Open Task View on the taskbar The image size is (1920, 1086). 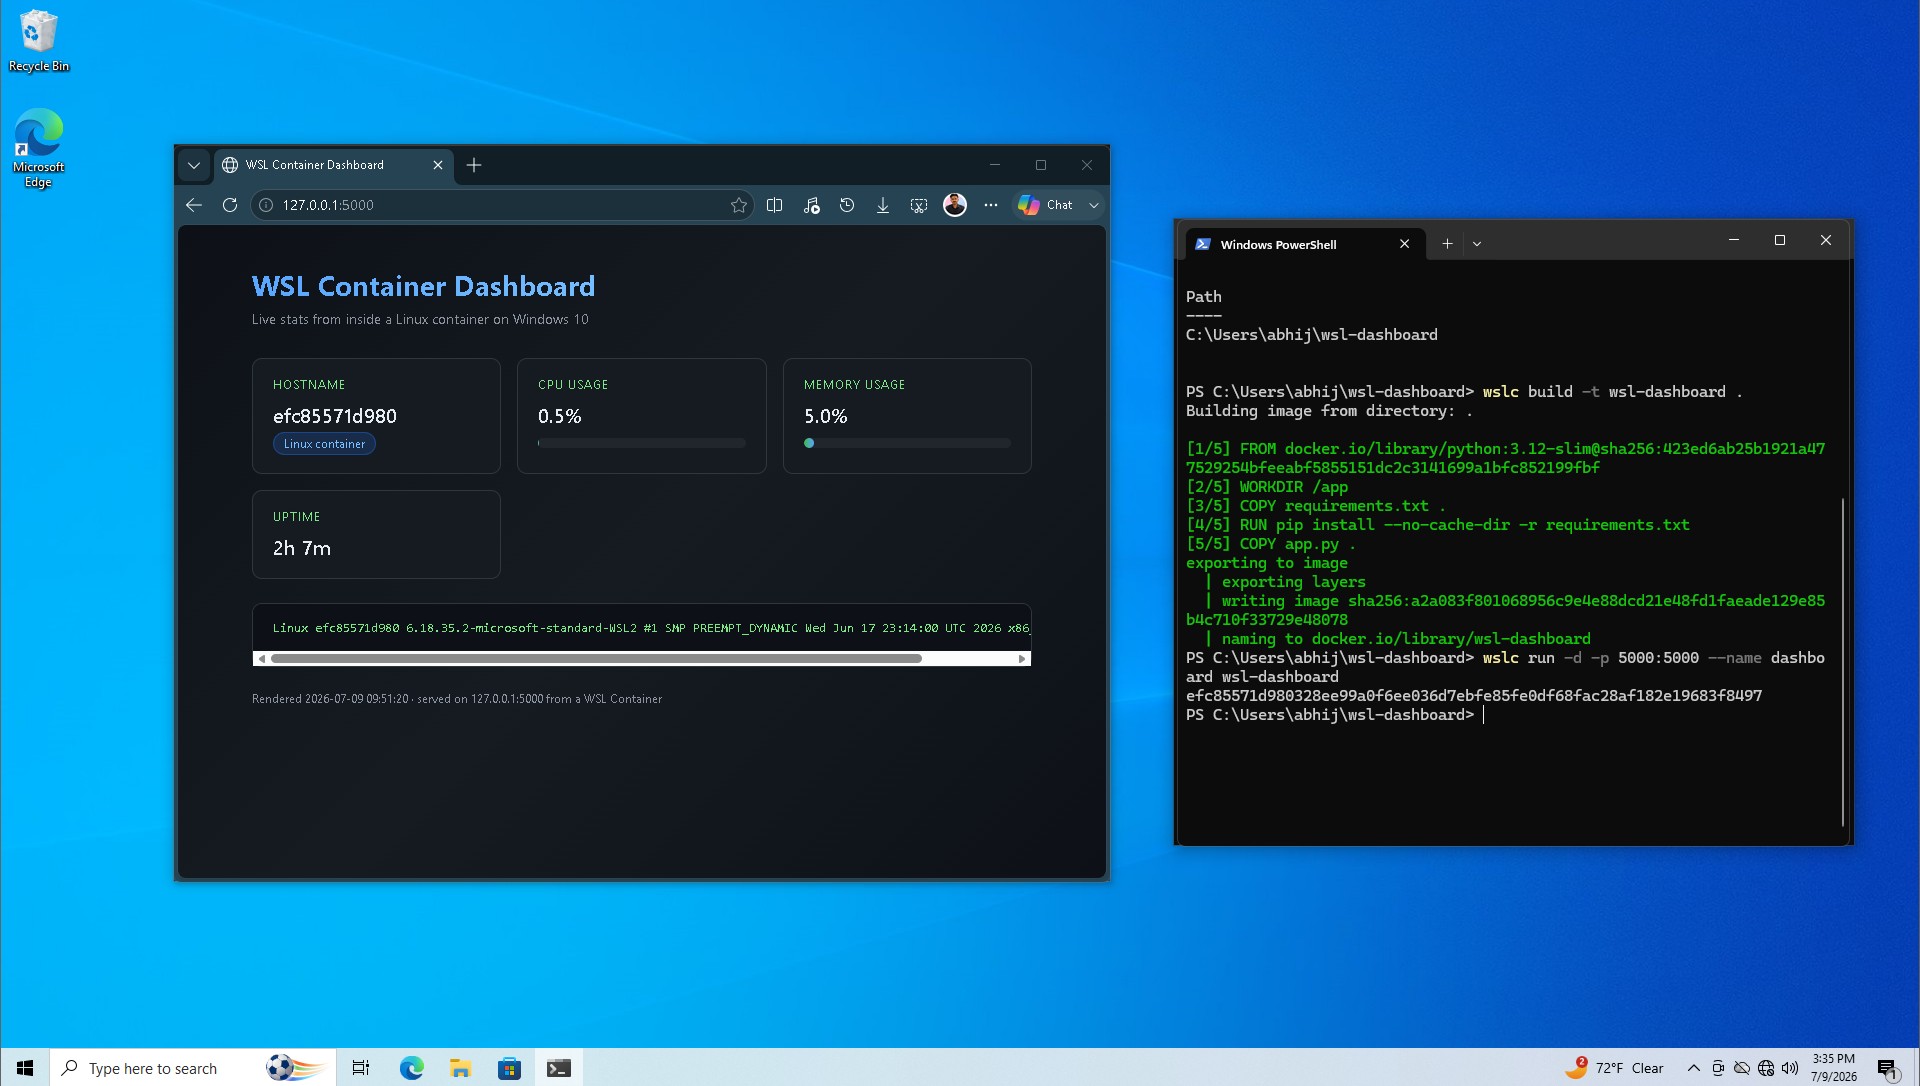tap(361, 1068)
